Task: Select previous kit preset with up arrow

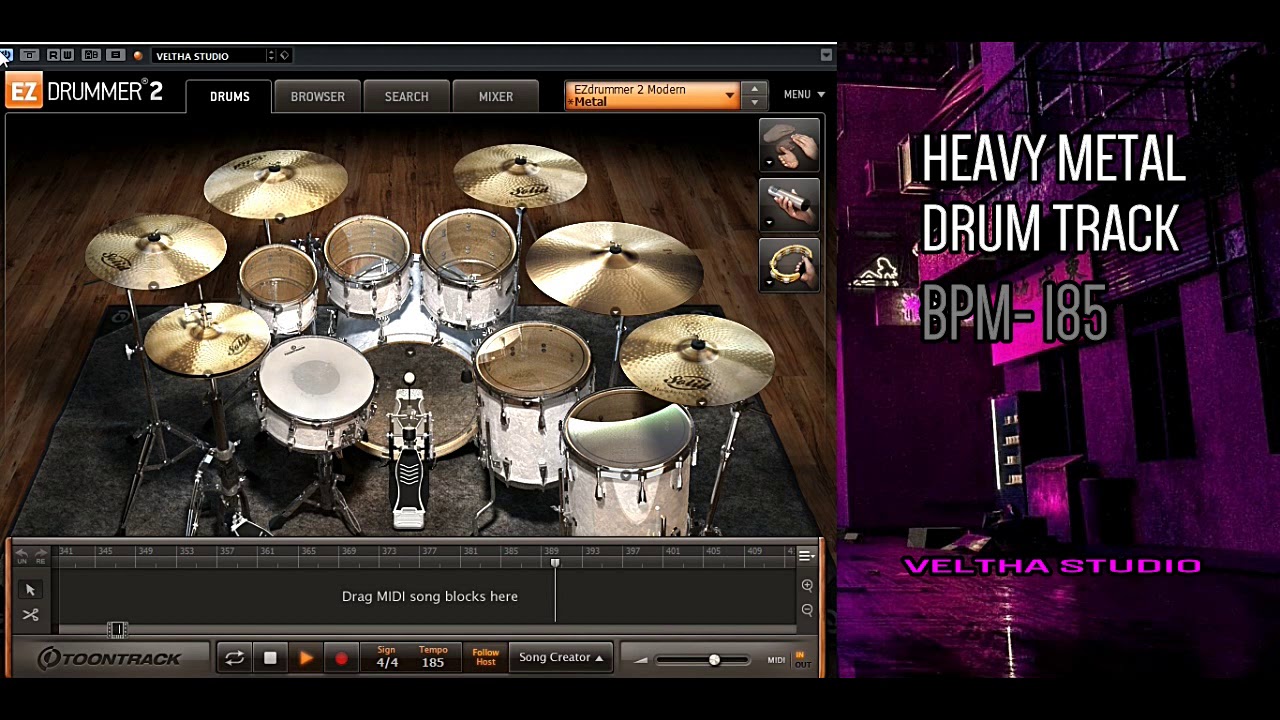Action: [x=755, y=88]
